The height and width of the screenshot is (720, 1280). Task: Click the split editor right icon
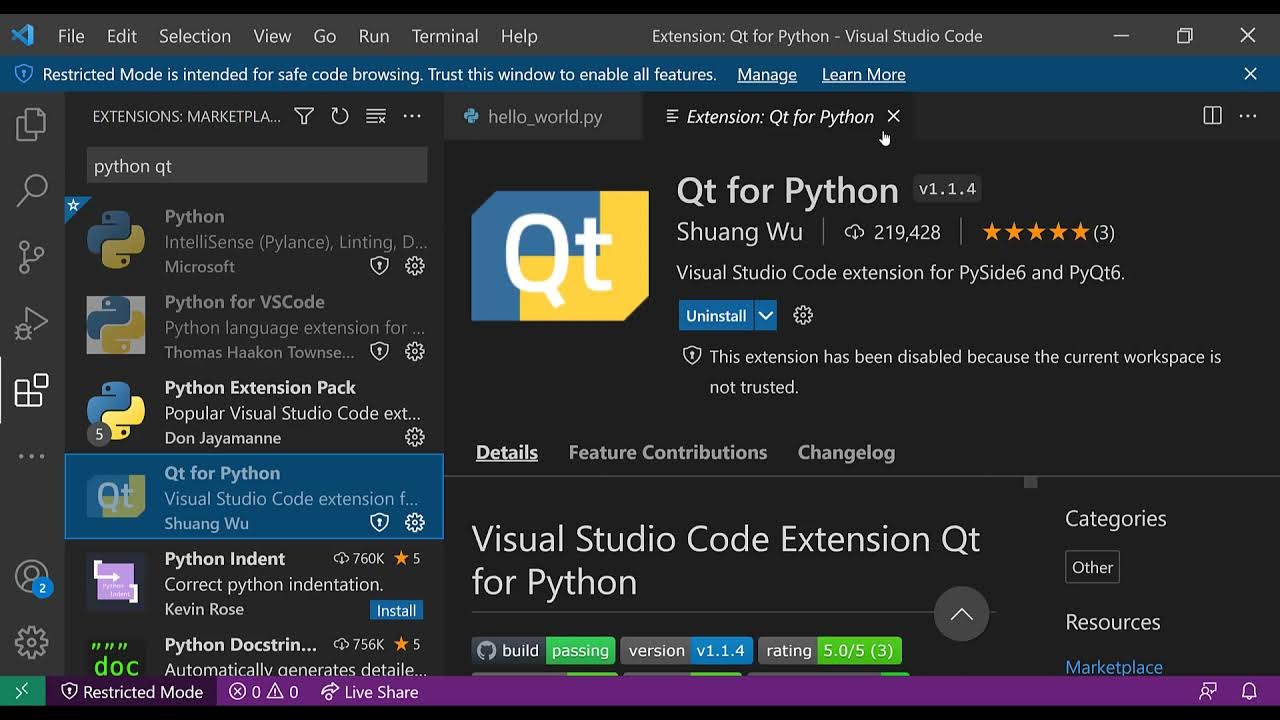tap(1212, 116)
